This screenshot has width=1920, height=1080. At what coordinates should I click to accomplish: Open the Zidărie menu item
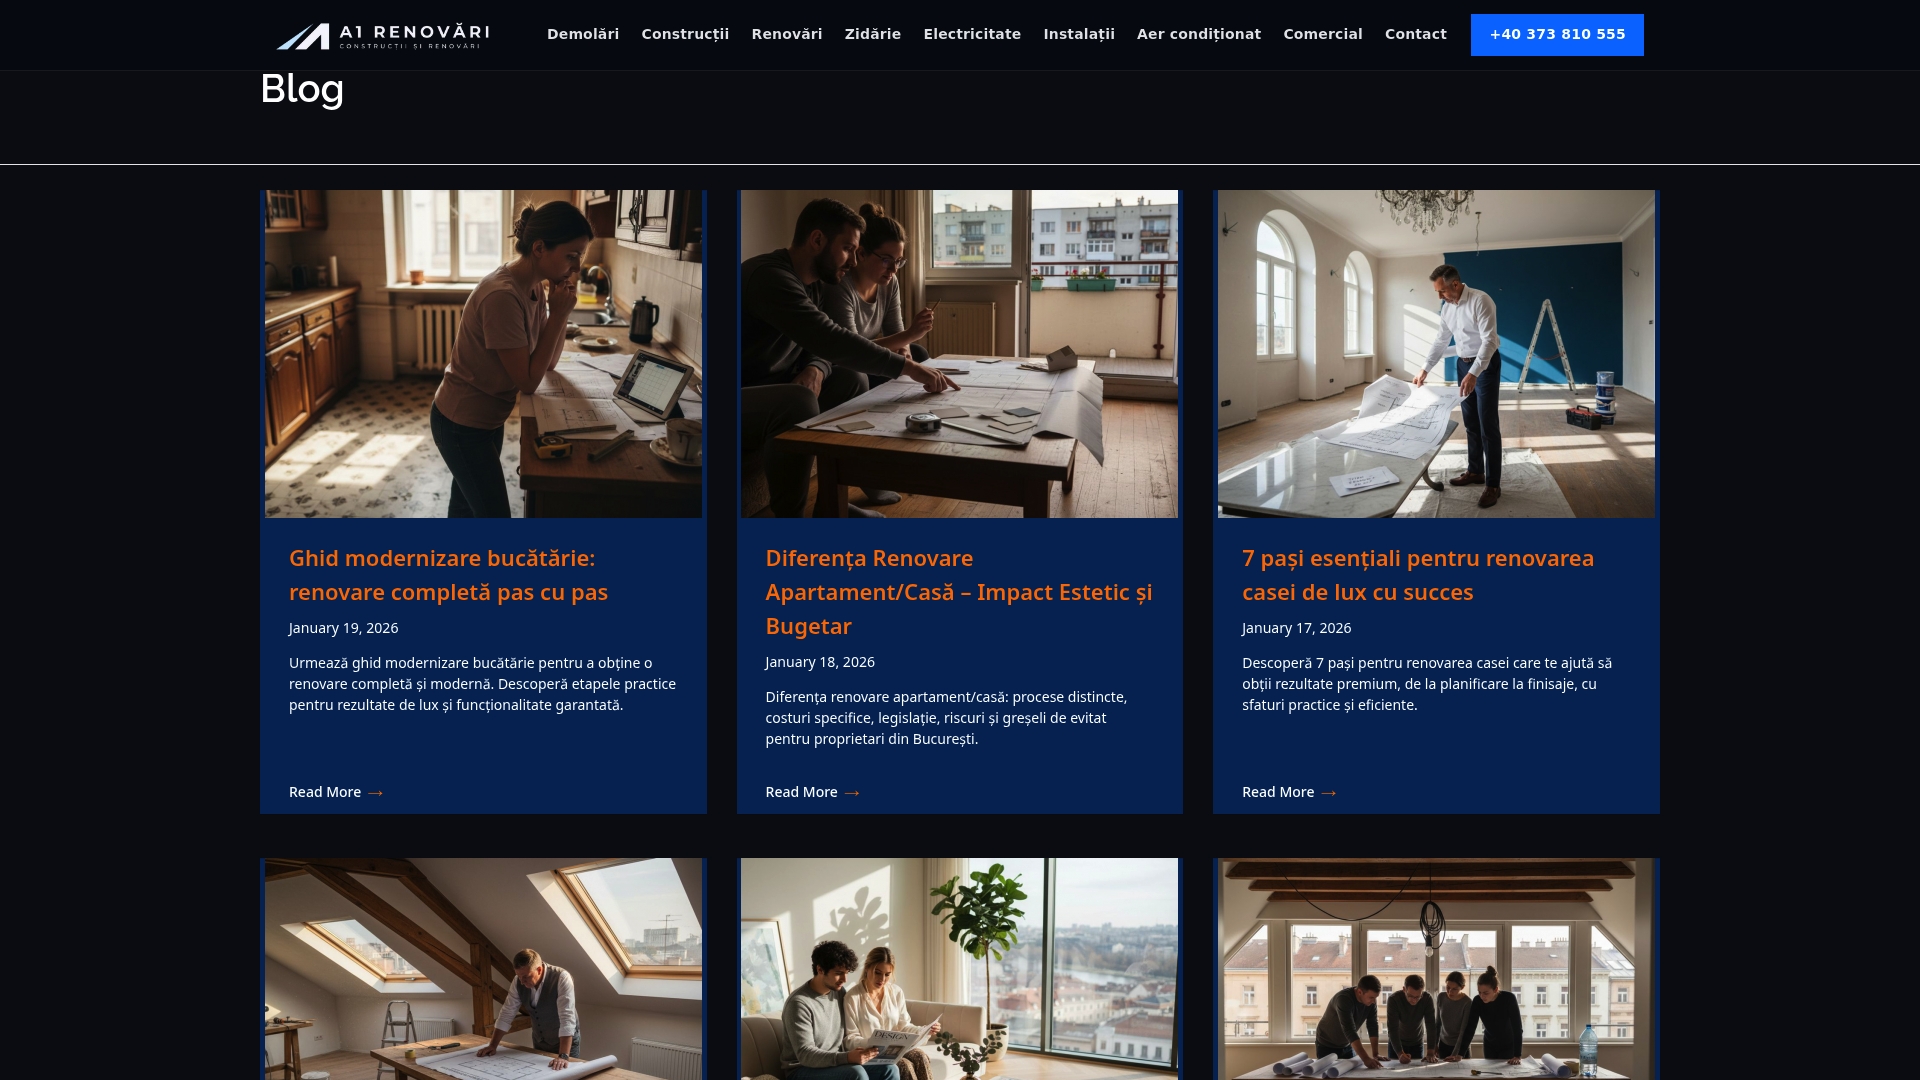[x=872, y=33]
